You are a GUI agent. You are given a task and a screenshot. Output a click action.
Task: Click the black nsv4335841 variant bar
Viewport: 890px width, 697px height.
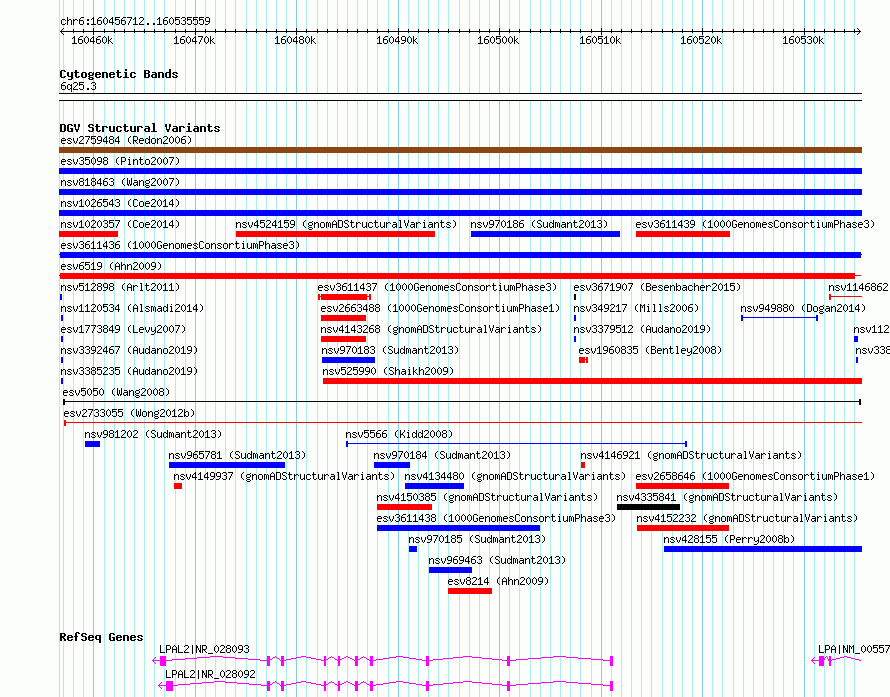point(648,507)
